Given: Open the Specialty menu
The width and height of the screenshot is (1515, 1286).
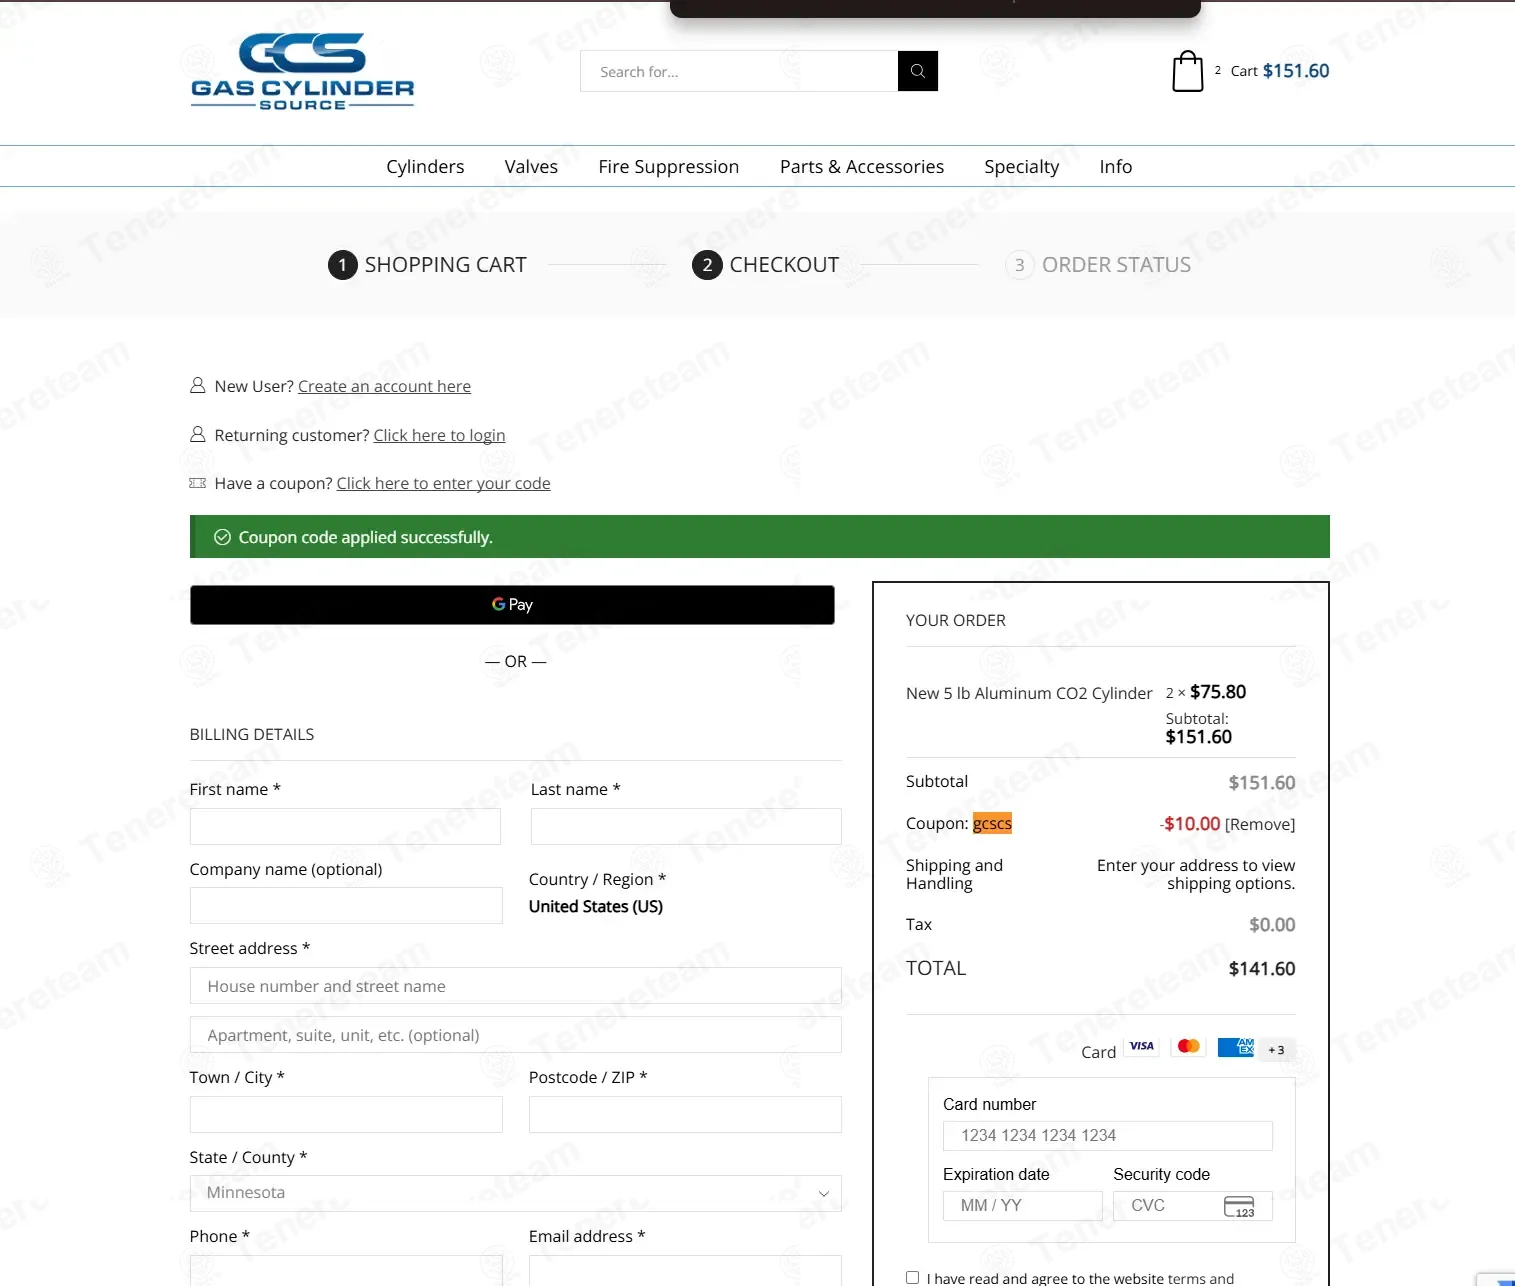Looking at the screenshot, I should pyautogui.click(x=1021, y=167).
